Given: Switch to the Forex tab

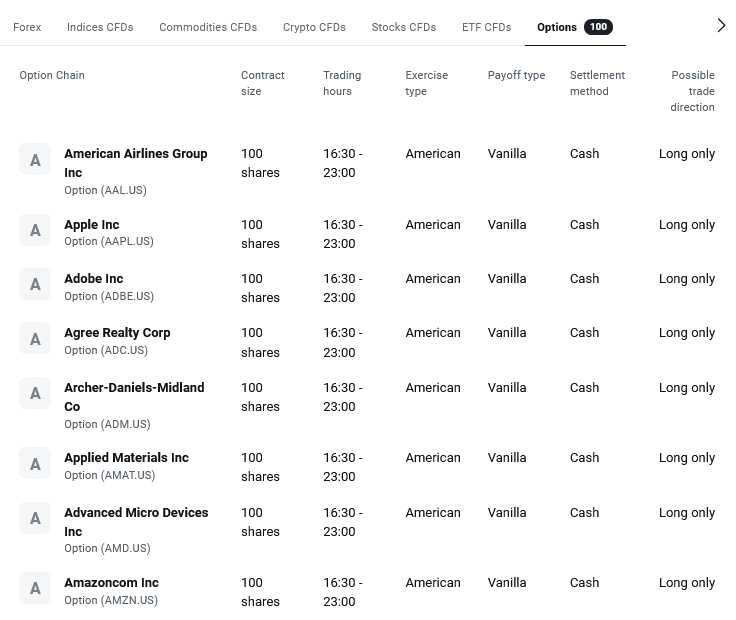Looking at the screenshot, I should (x=27, y=27).
